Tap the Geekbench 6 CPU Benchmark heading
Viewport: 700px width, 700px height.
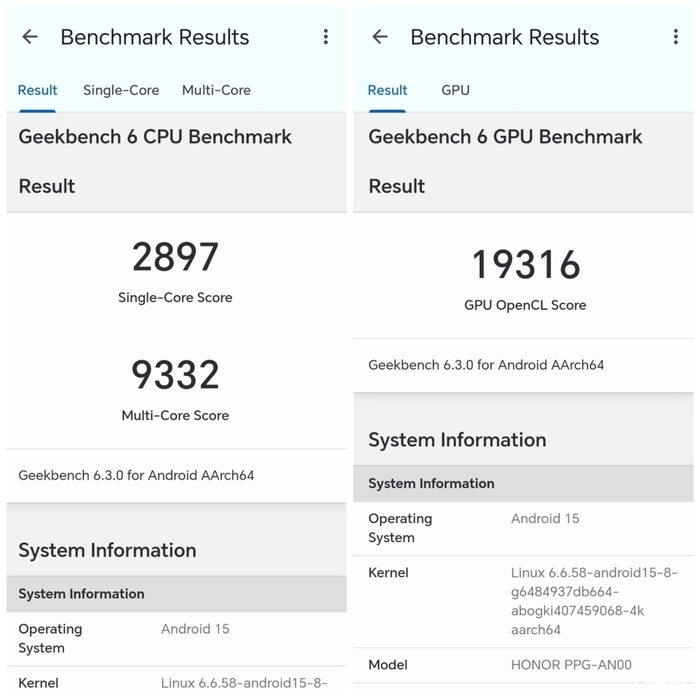[155, 137]
